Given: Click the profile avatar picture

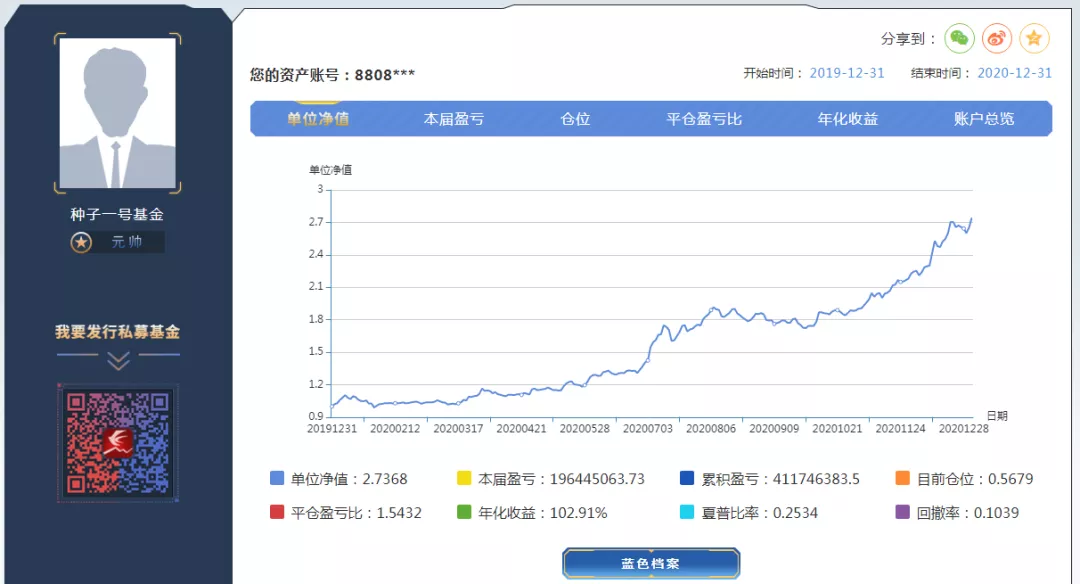Looking at the screenshot, I should [x=118, y=113].
